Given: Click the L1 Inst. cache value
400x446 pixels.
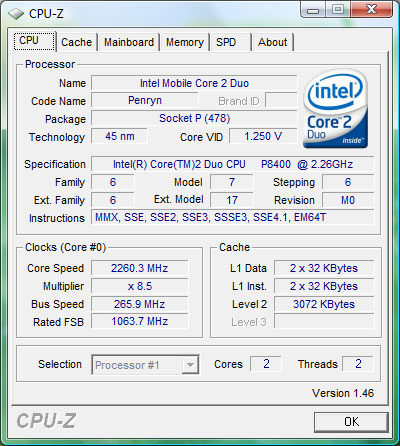Looking at the screenshot, I should coord(324,286).
